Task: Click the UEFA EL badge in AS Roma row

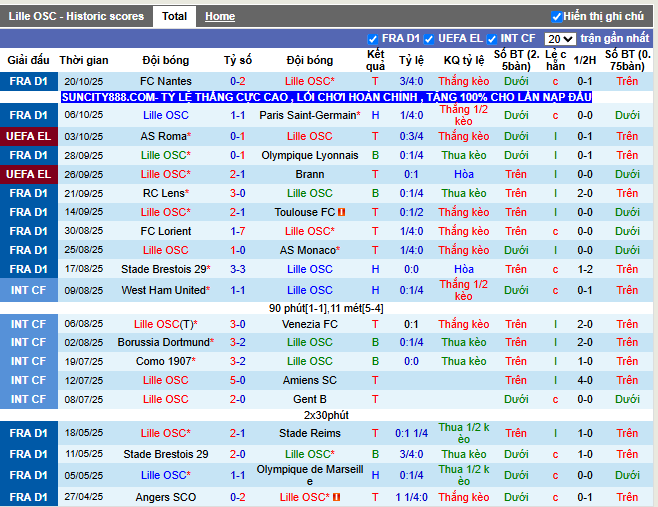Action: click(x=27, y=136)
